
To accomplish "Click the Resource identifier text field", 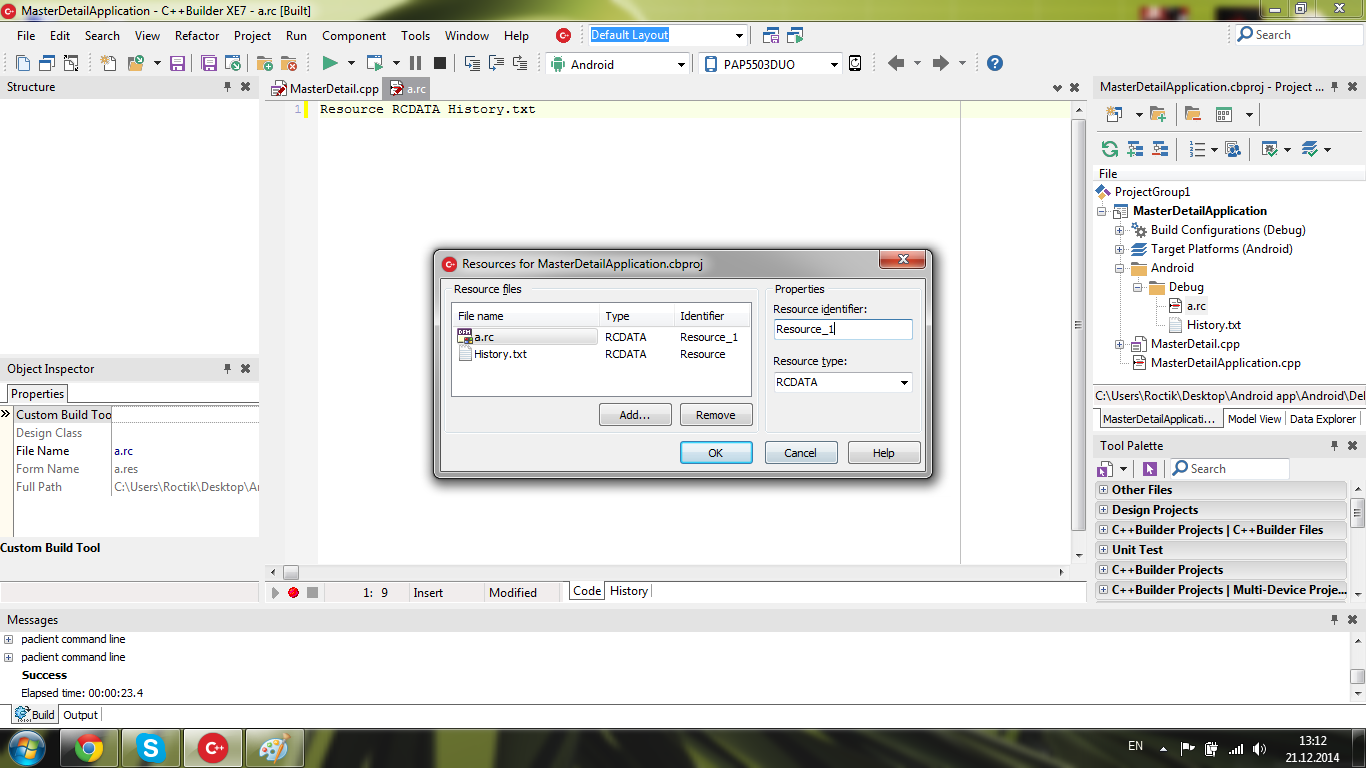I will (842, 329).
